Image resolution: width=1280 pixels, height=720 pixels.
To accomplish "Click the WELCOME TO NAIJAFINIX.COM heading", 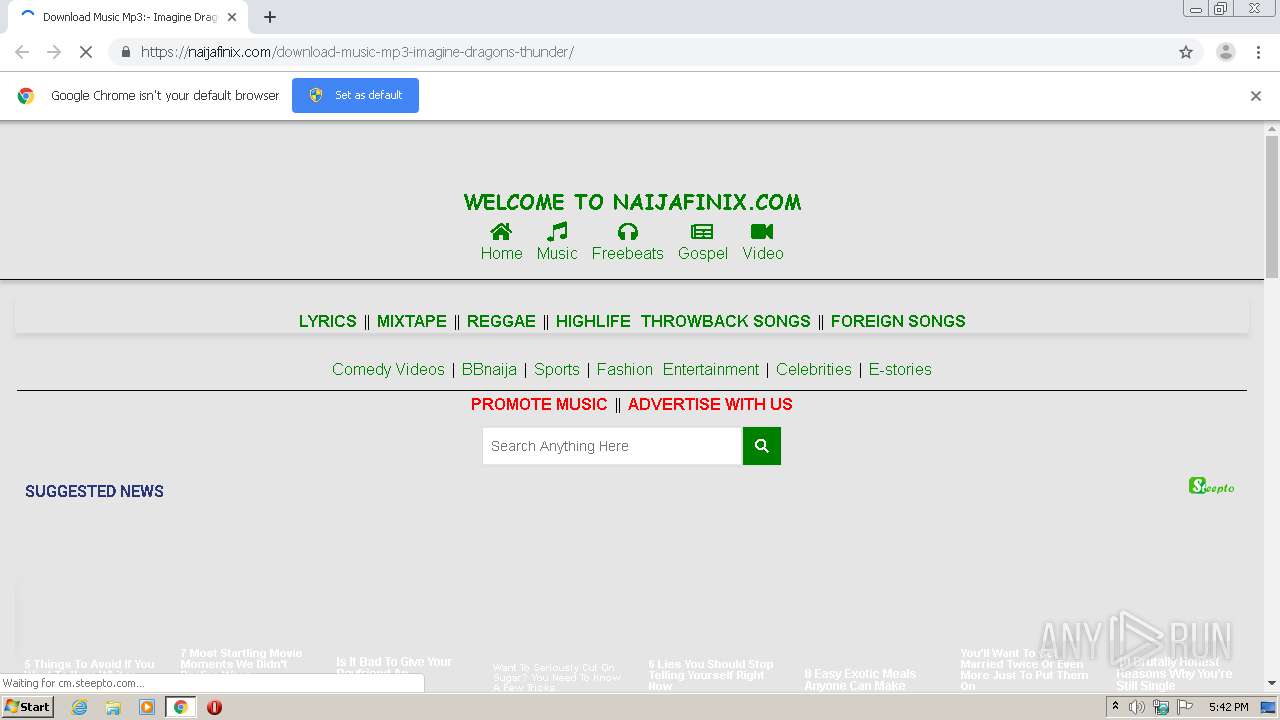I will [633, 202].
